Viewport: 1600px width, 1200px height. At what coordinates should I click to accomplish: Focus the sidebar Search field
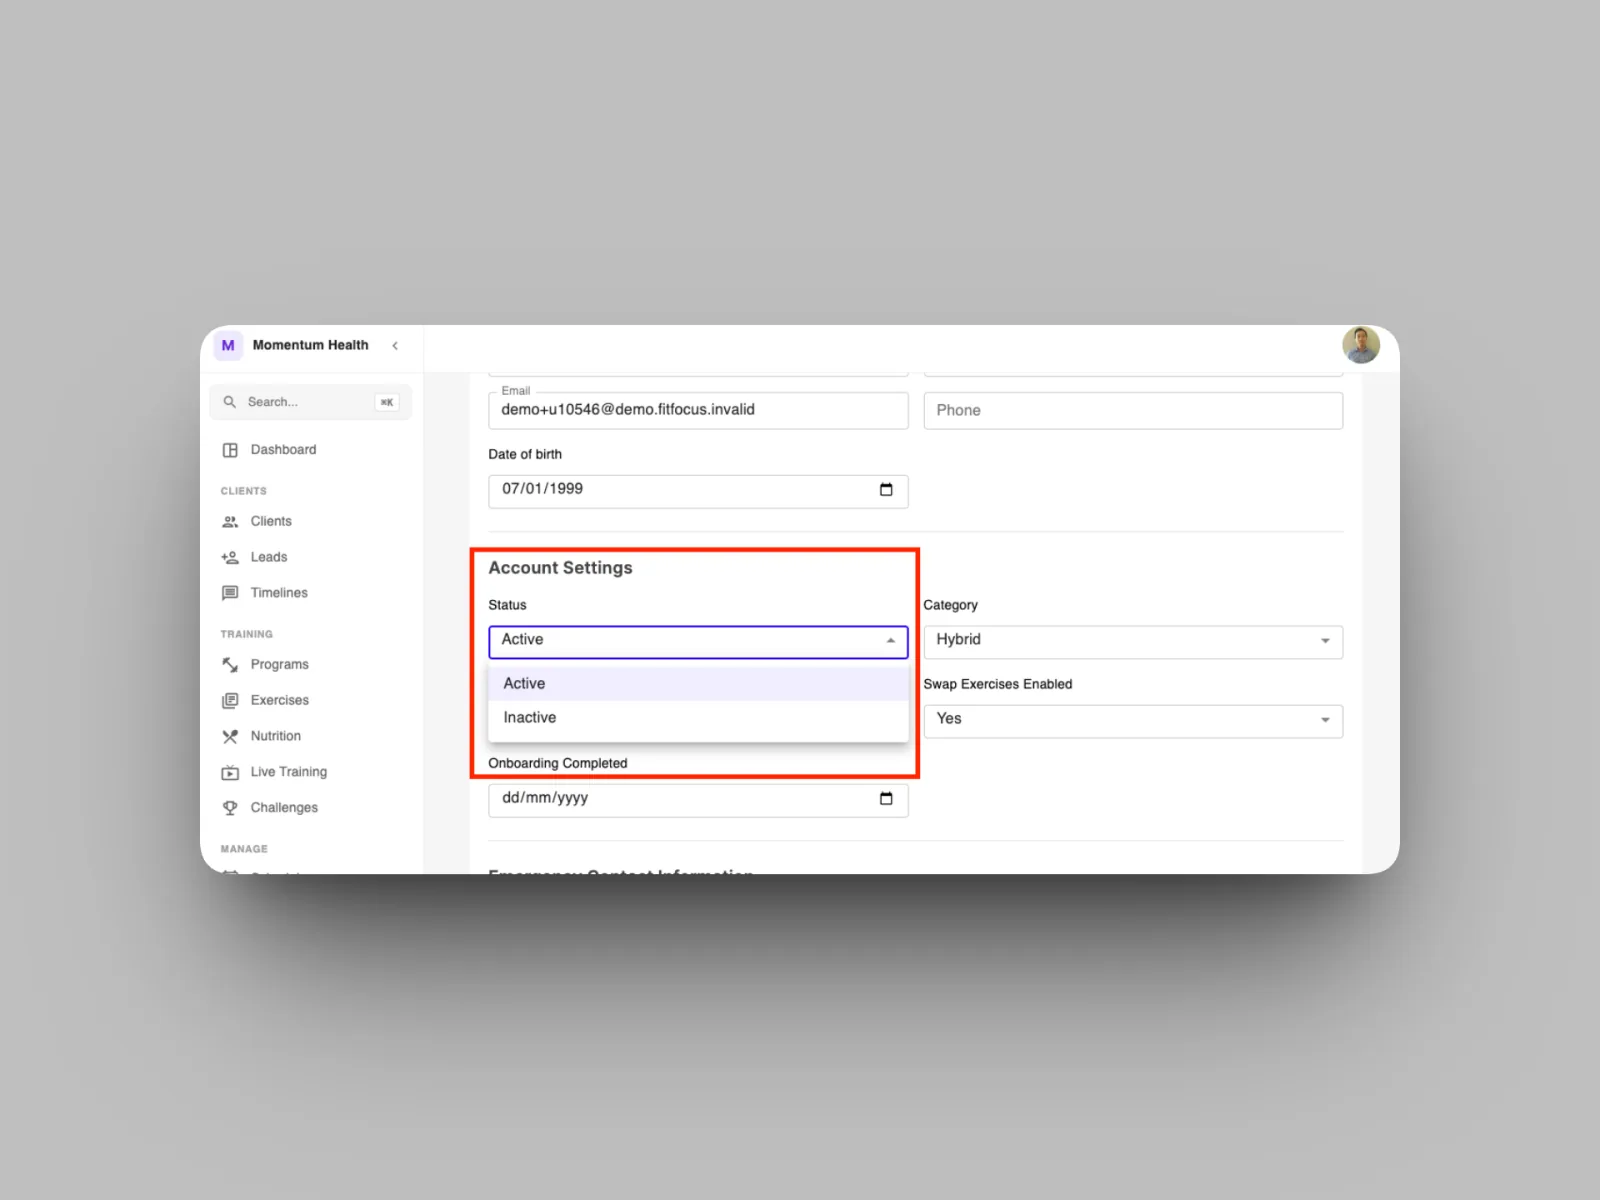tap(311, 402)
